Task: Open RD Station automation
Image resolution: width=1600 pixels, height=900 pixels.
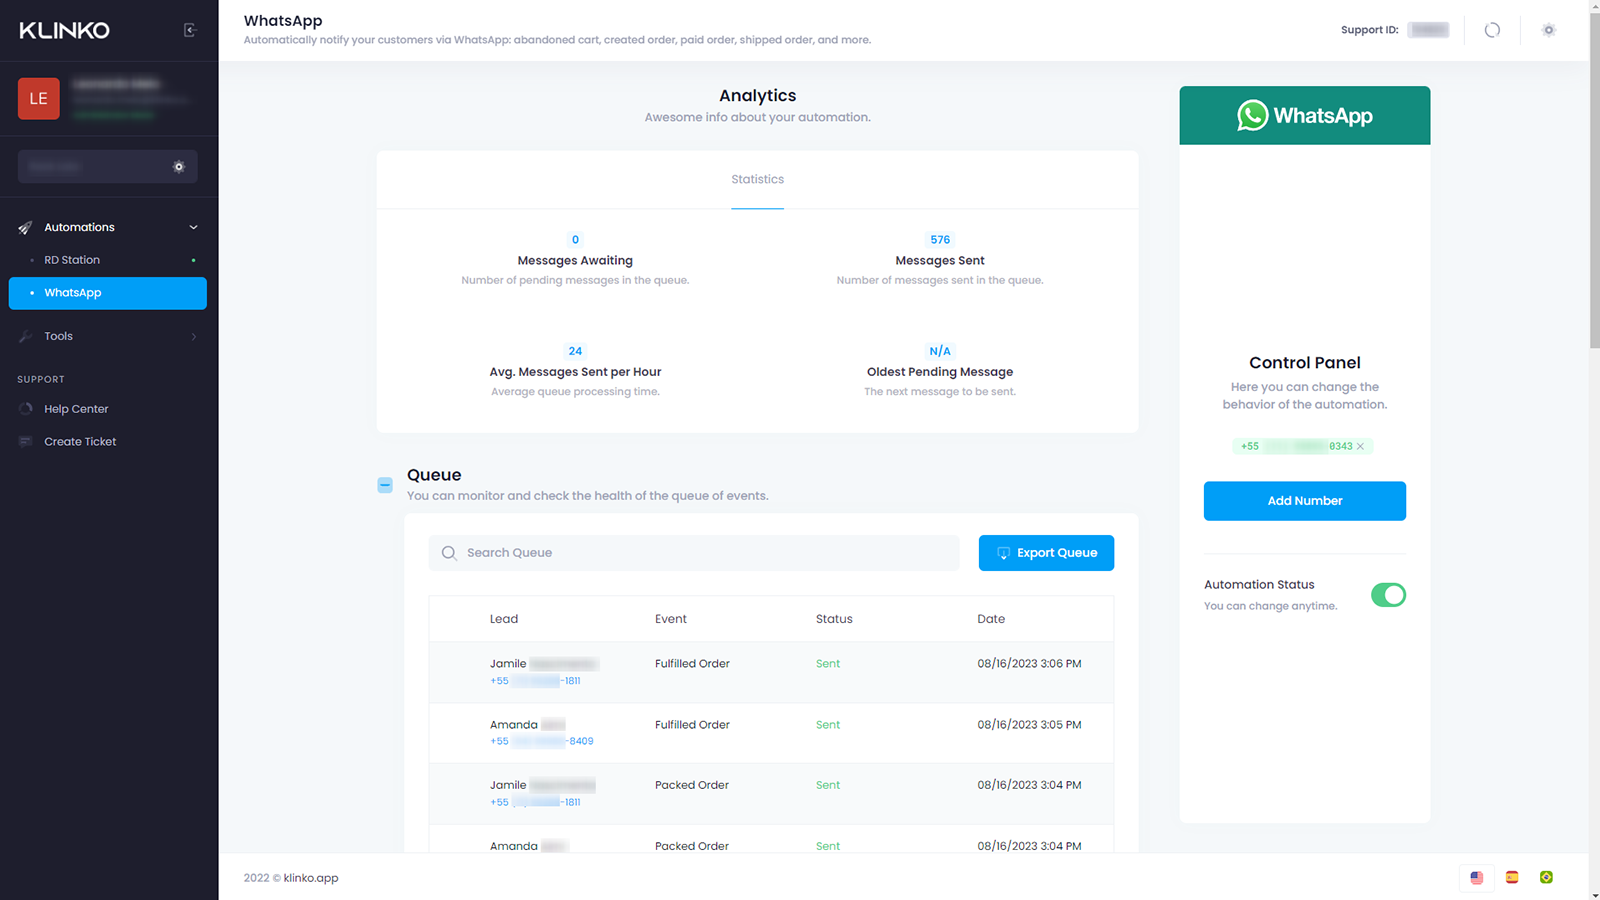Action: 108,260
